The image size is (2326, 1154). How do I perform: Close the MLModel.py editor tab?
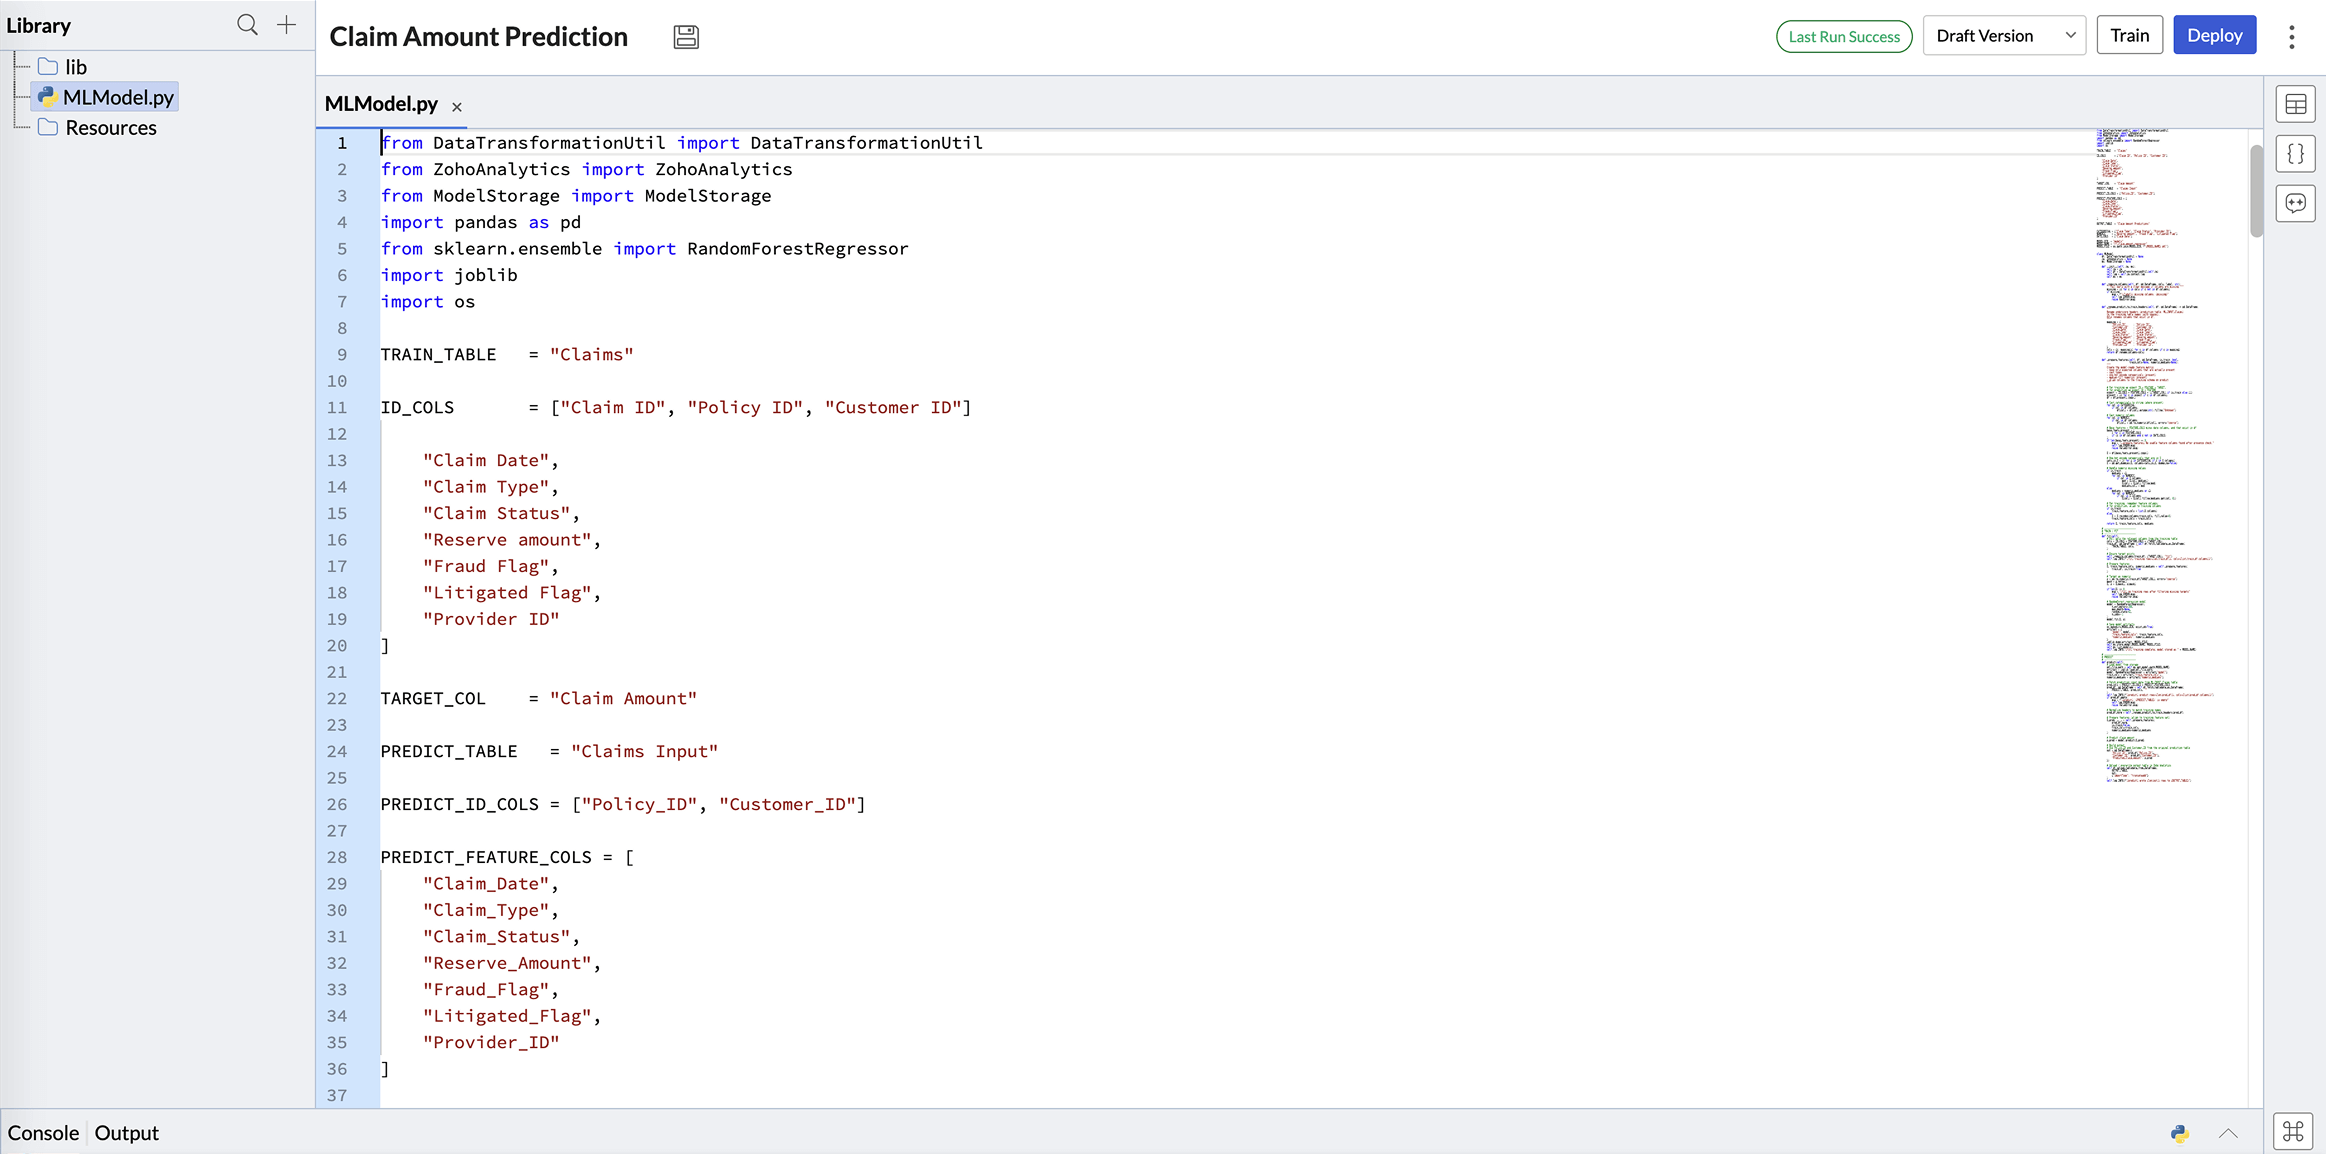point(457,107)
